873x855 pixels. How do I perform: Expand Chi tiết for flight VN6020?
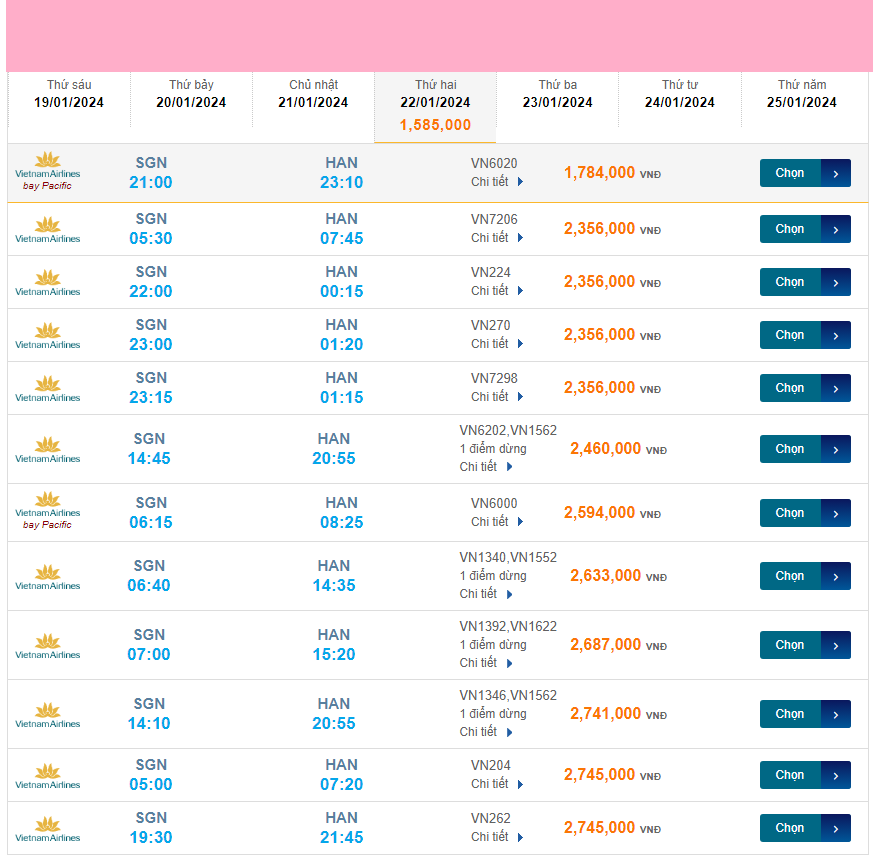[x=497, y=182]
